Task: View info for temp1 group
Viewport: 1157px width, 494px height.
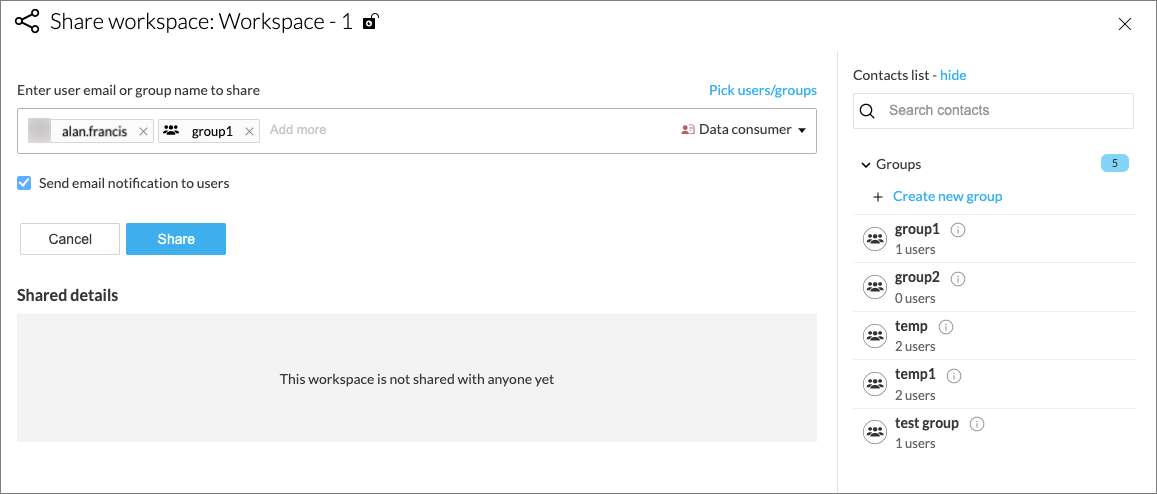Action: pyautogui.click(x=954, y=376)
